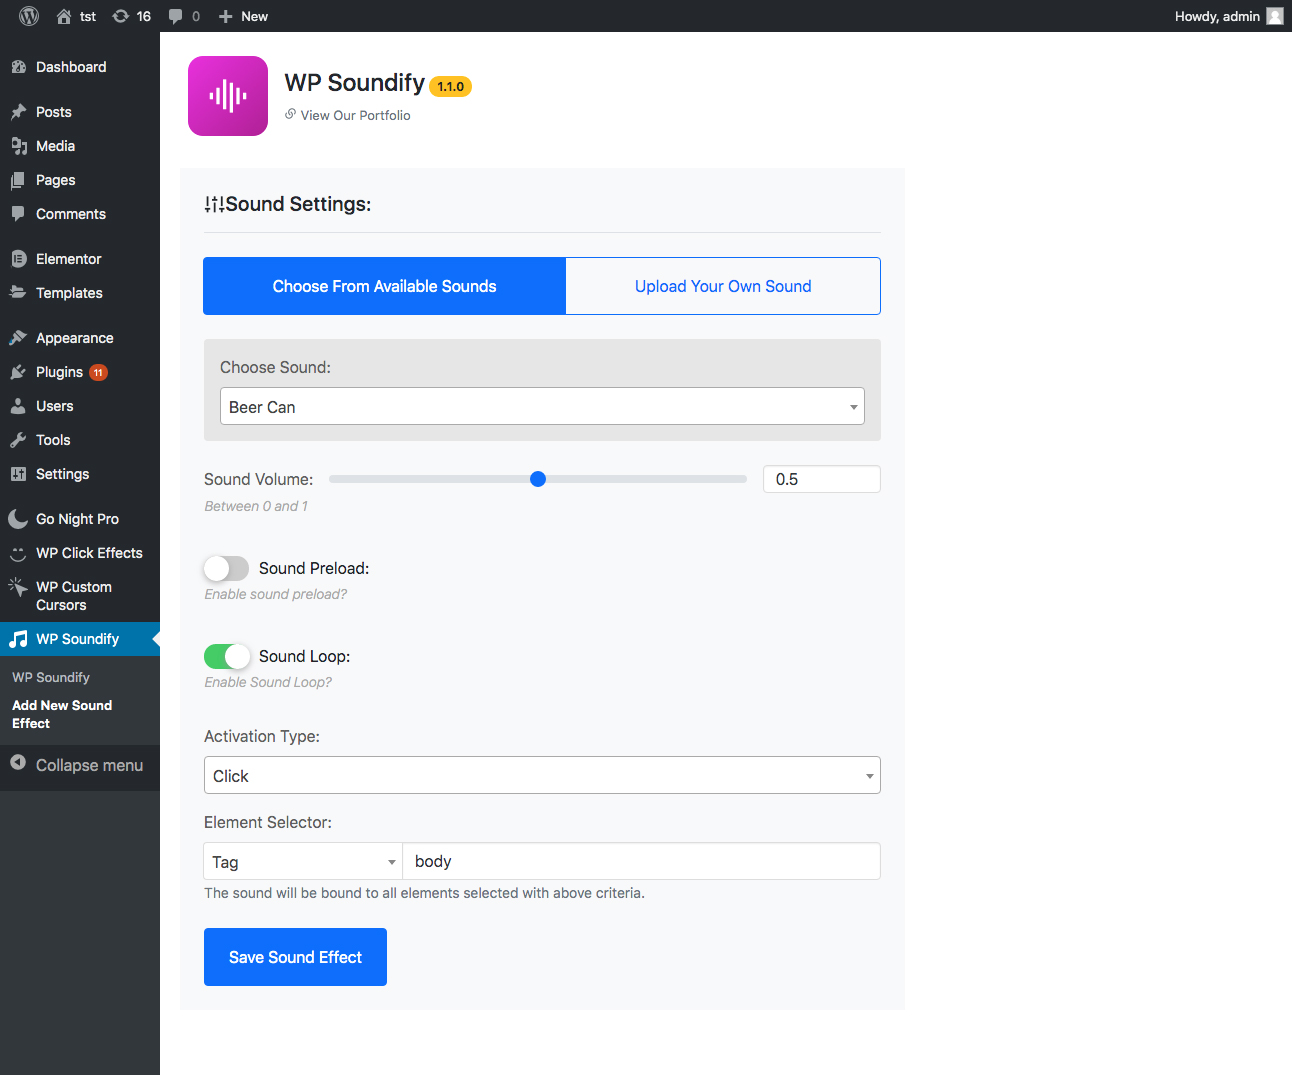
Task: Click the WP Custom Cursors icon
Action: [18, 587]
